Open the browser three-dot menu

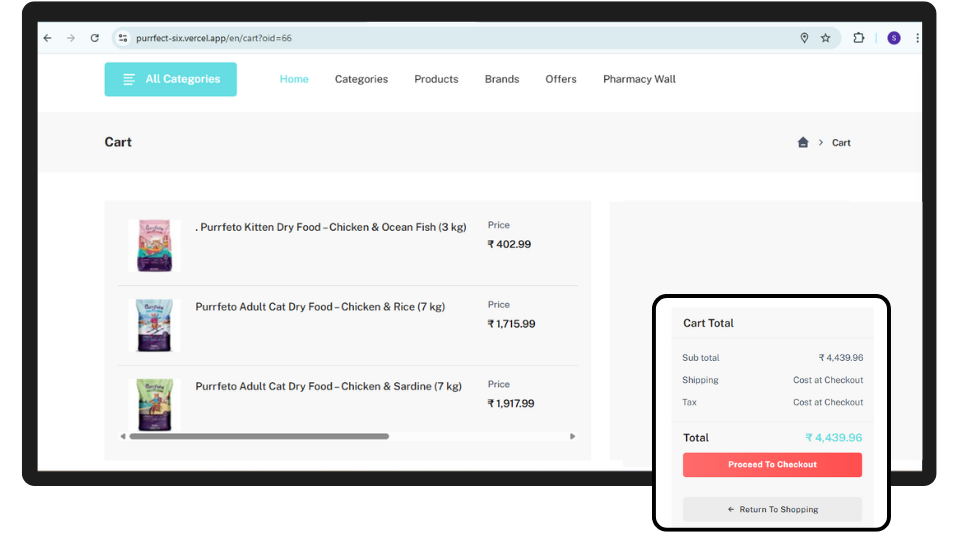(917, 38)
